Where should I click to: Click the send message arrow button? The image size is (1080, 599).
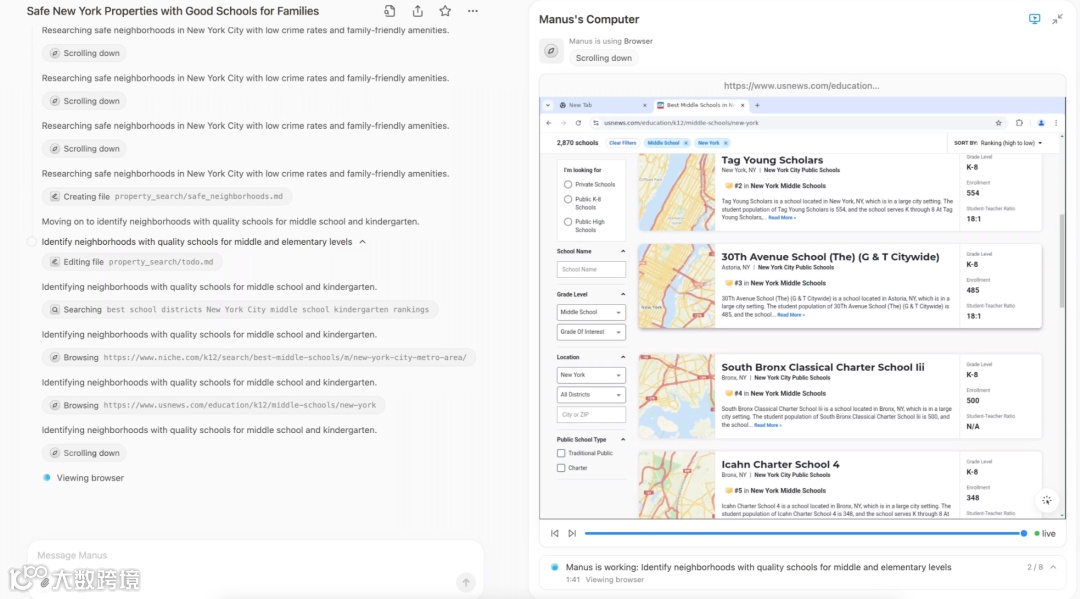coord(466,582)
